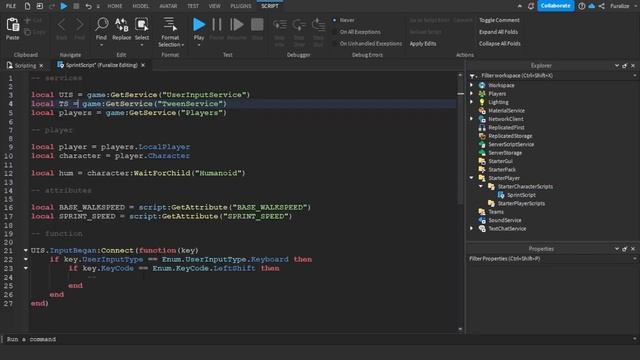The image size is (640, 360).
Task: Click the Stop test icon
Action: (257, 25)
